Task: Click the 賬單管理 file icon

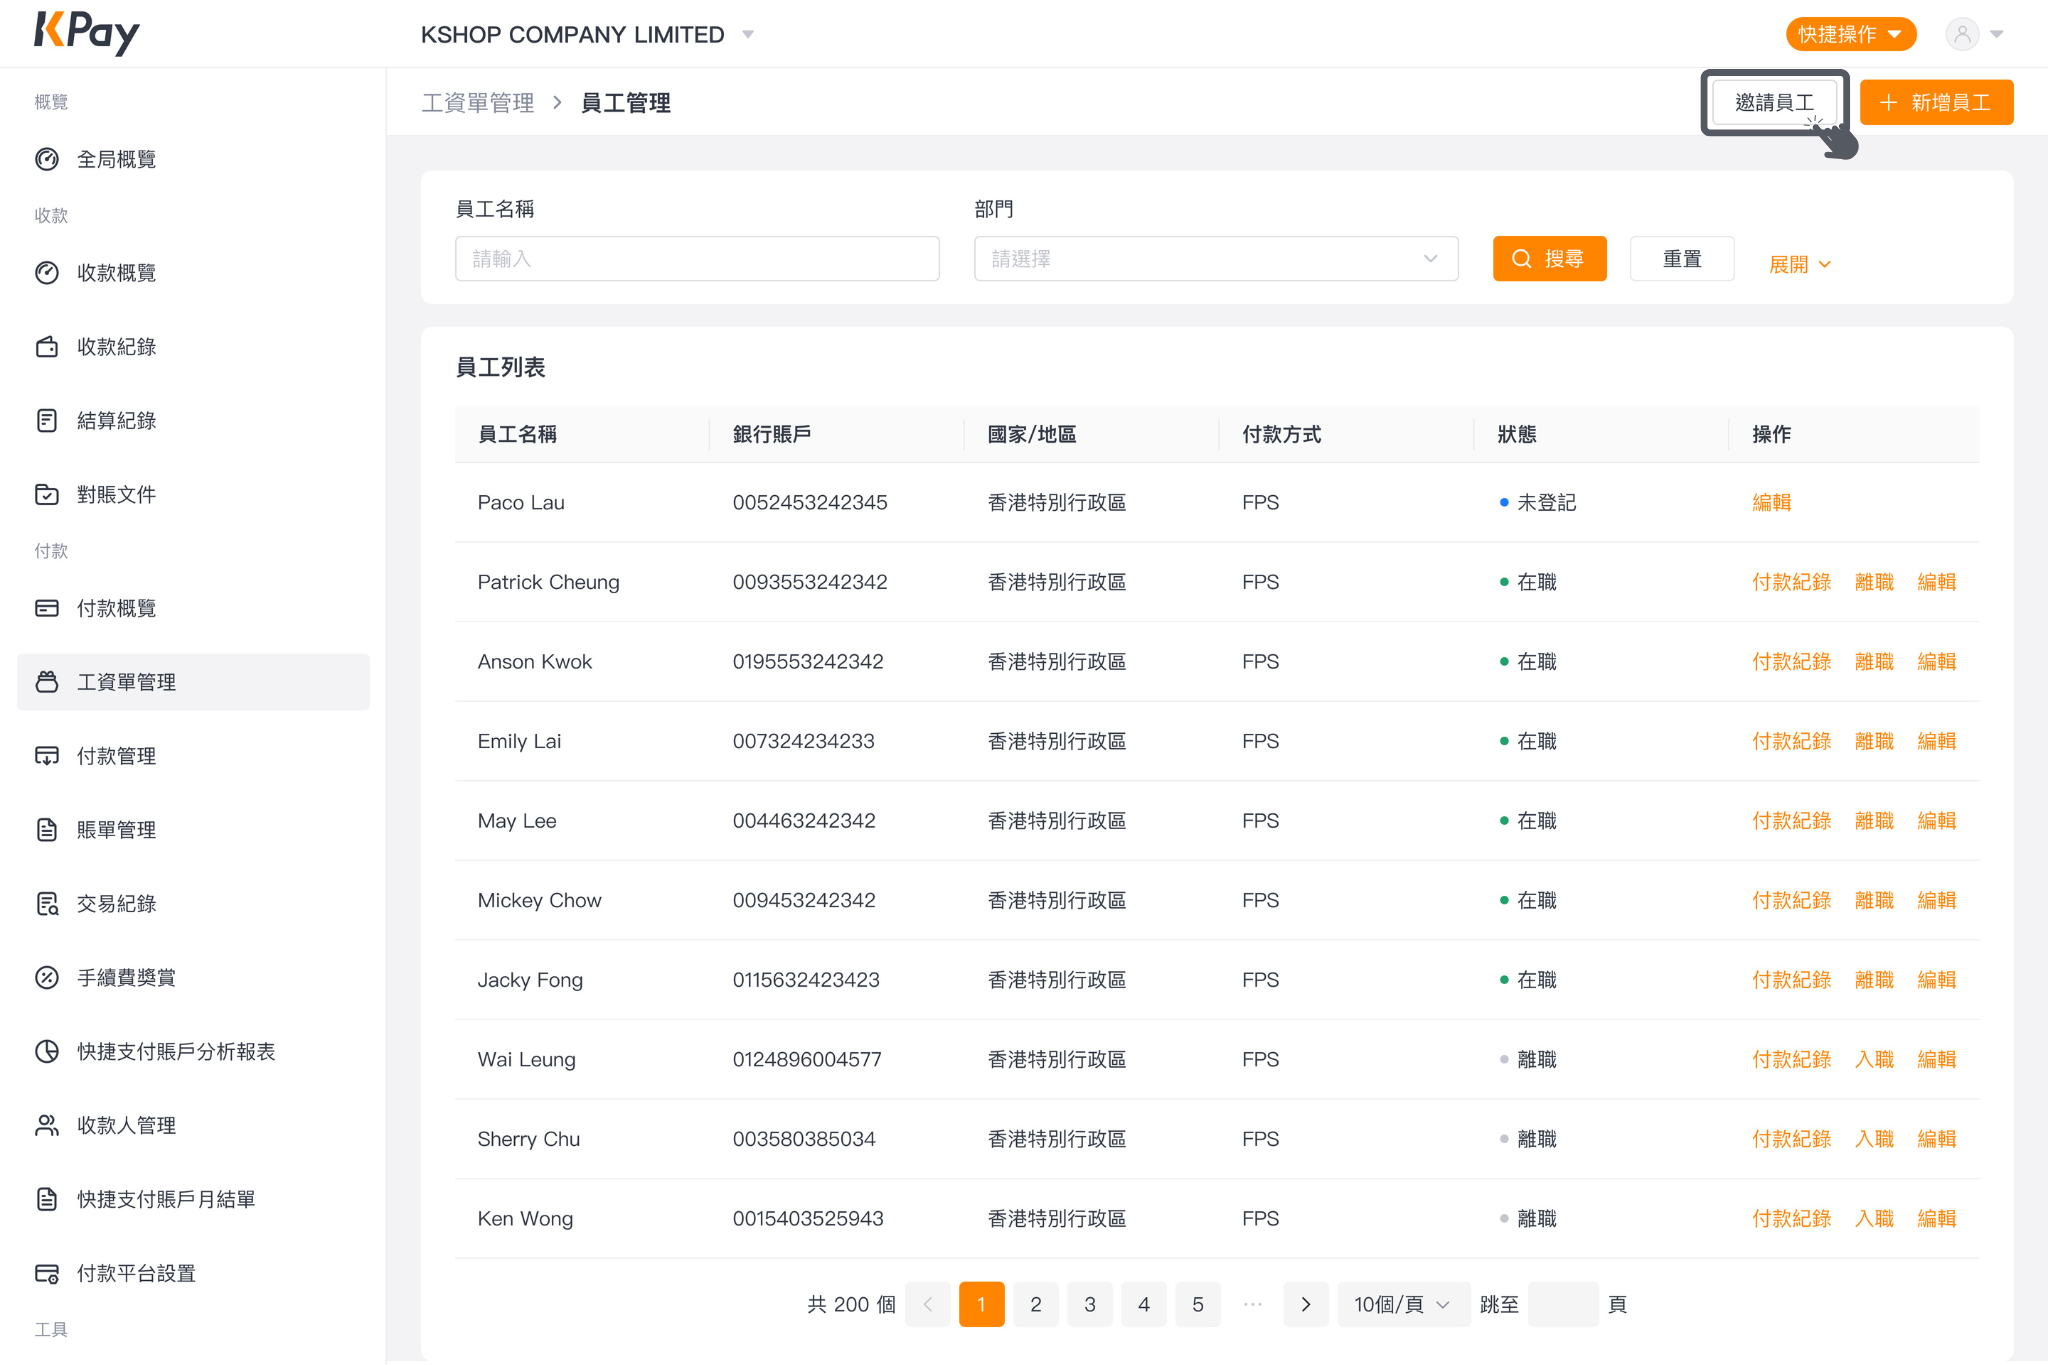Action: click(47, 830)
